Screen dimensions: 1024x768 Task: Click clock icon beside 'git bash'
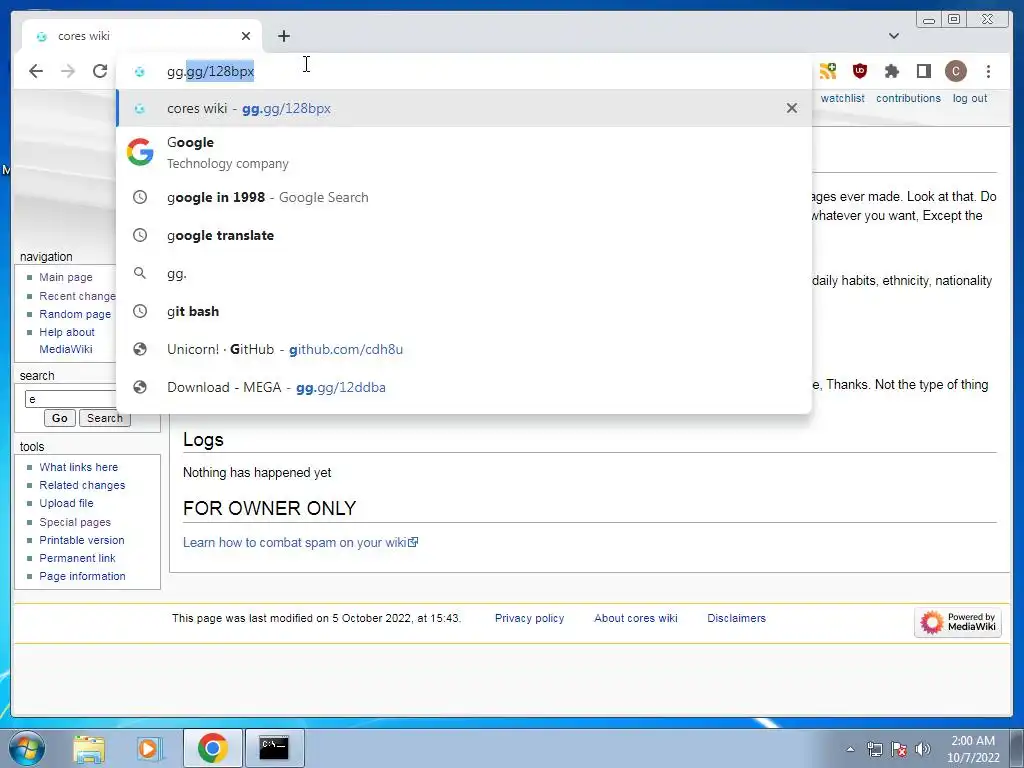(x=140, y=312)
